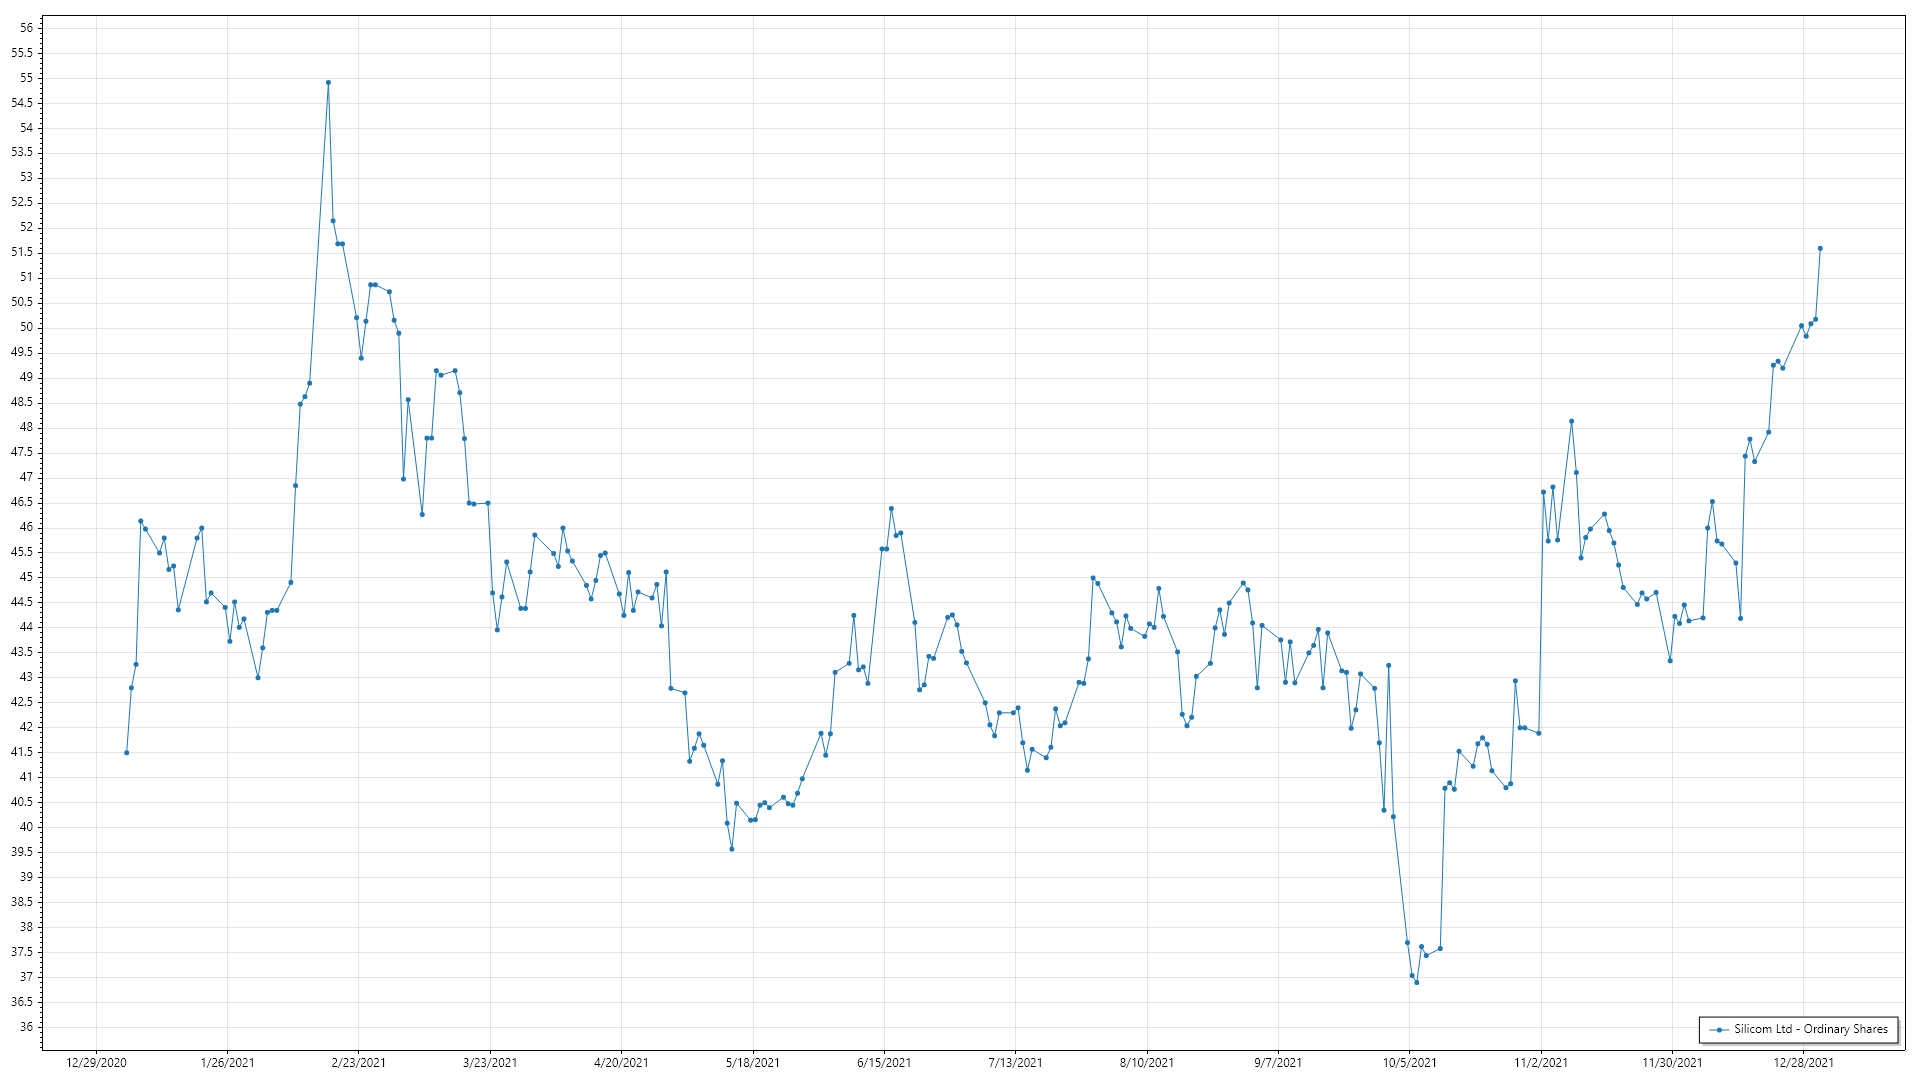The width and height of the screenshot is (1920, 1080).
Task: Click the highest data point near 55
Action: pyautogui.click(x=328, y=83)
